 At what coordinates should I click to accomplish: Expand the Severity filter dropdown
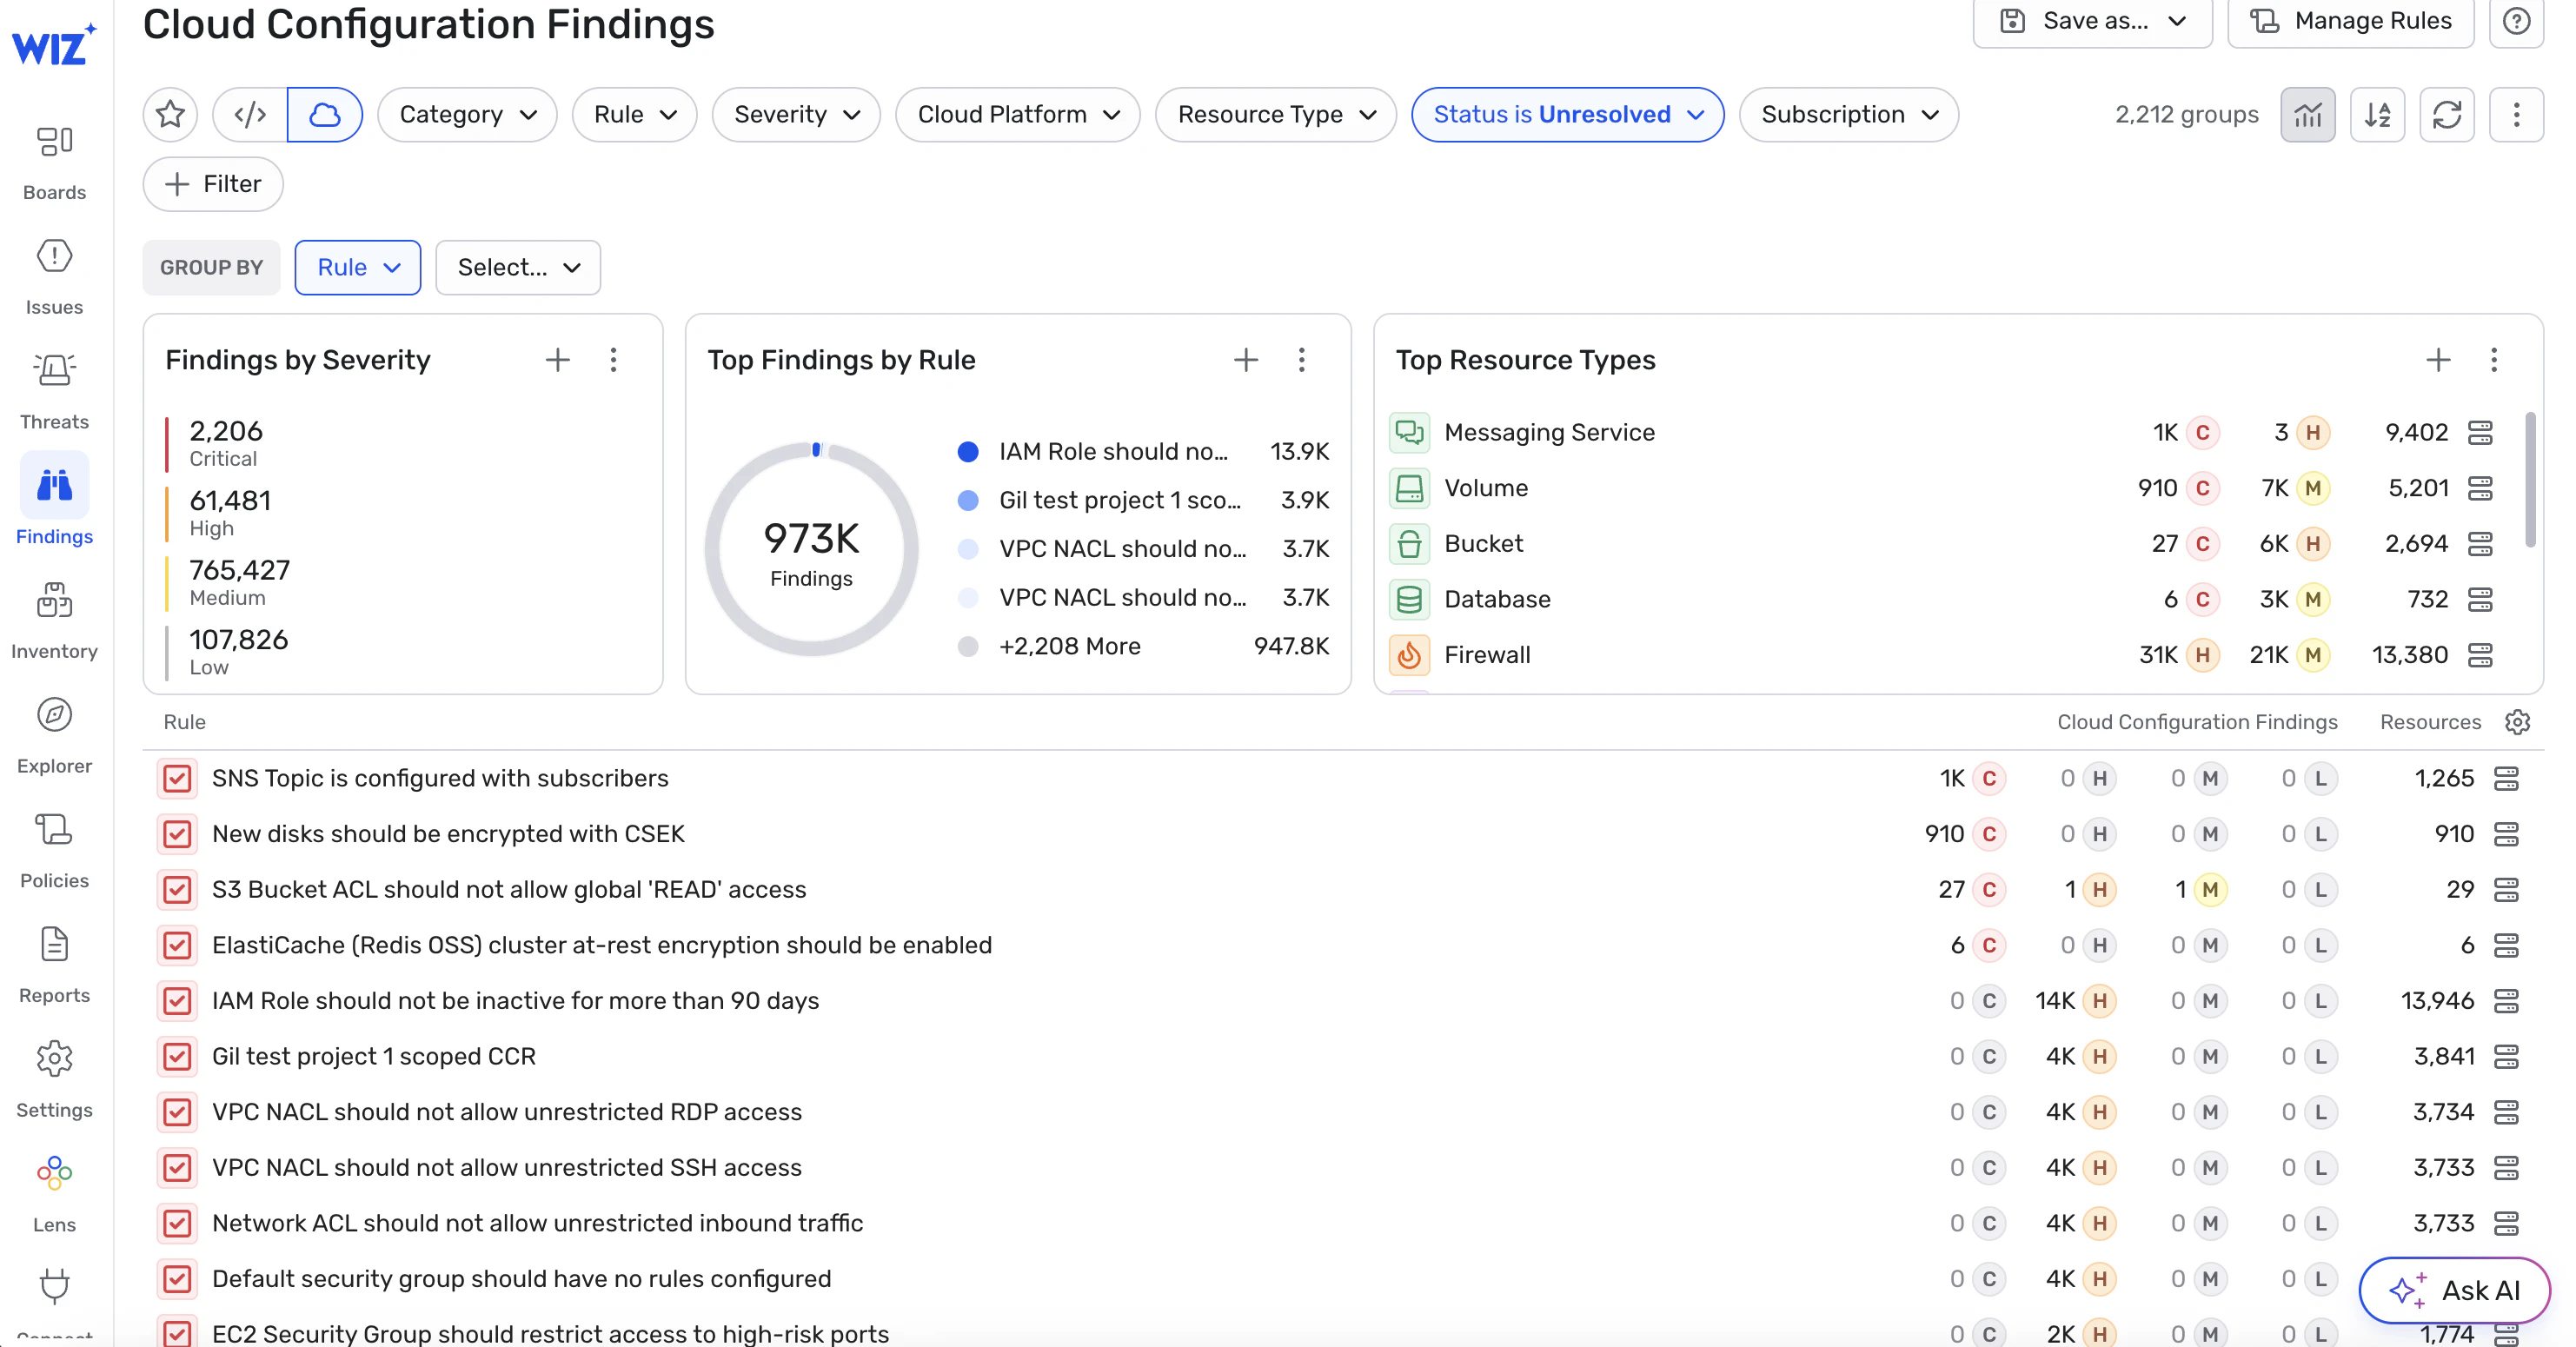click(x=796, y=114)
